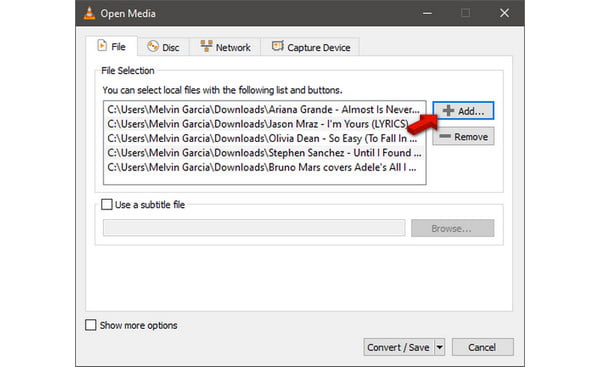Expand the Convert / Save dropdown arrow
Image resolution: width=600 pixels, height=367 pixels.
(440, 347)
